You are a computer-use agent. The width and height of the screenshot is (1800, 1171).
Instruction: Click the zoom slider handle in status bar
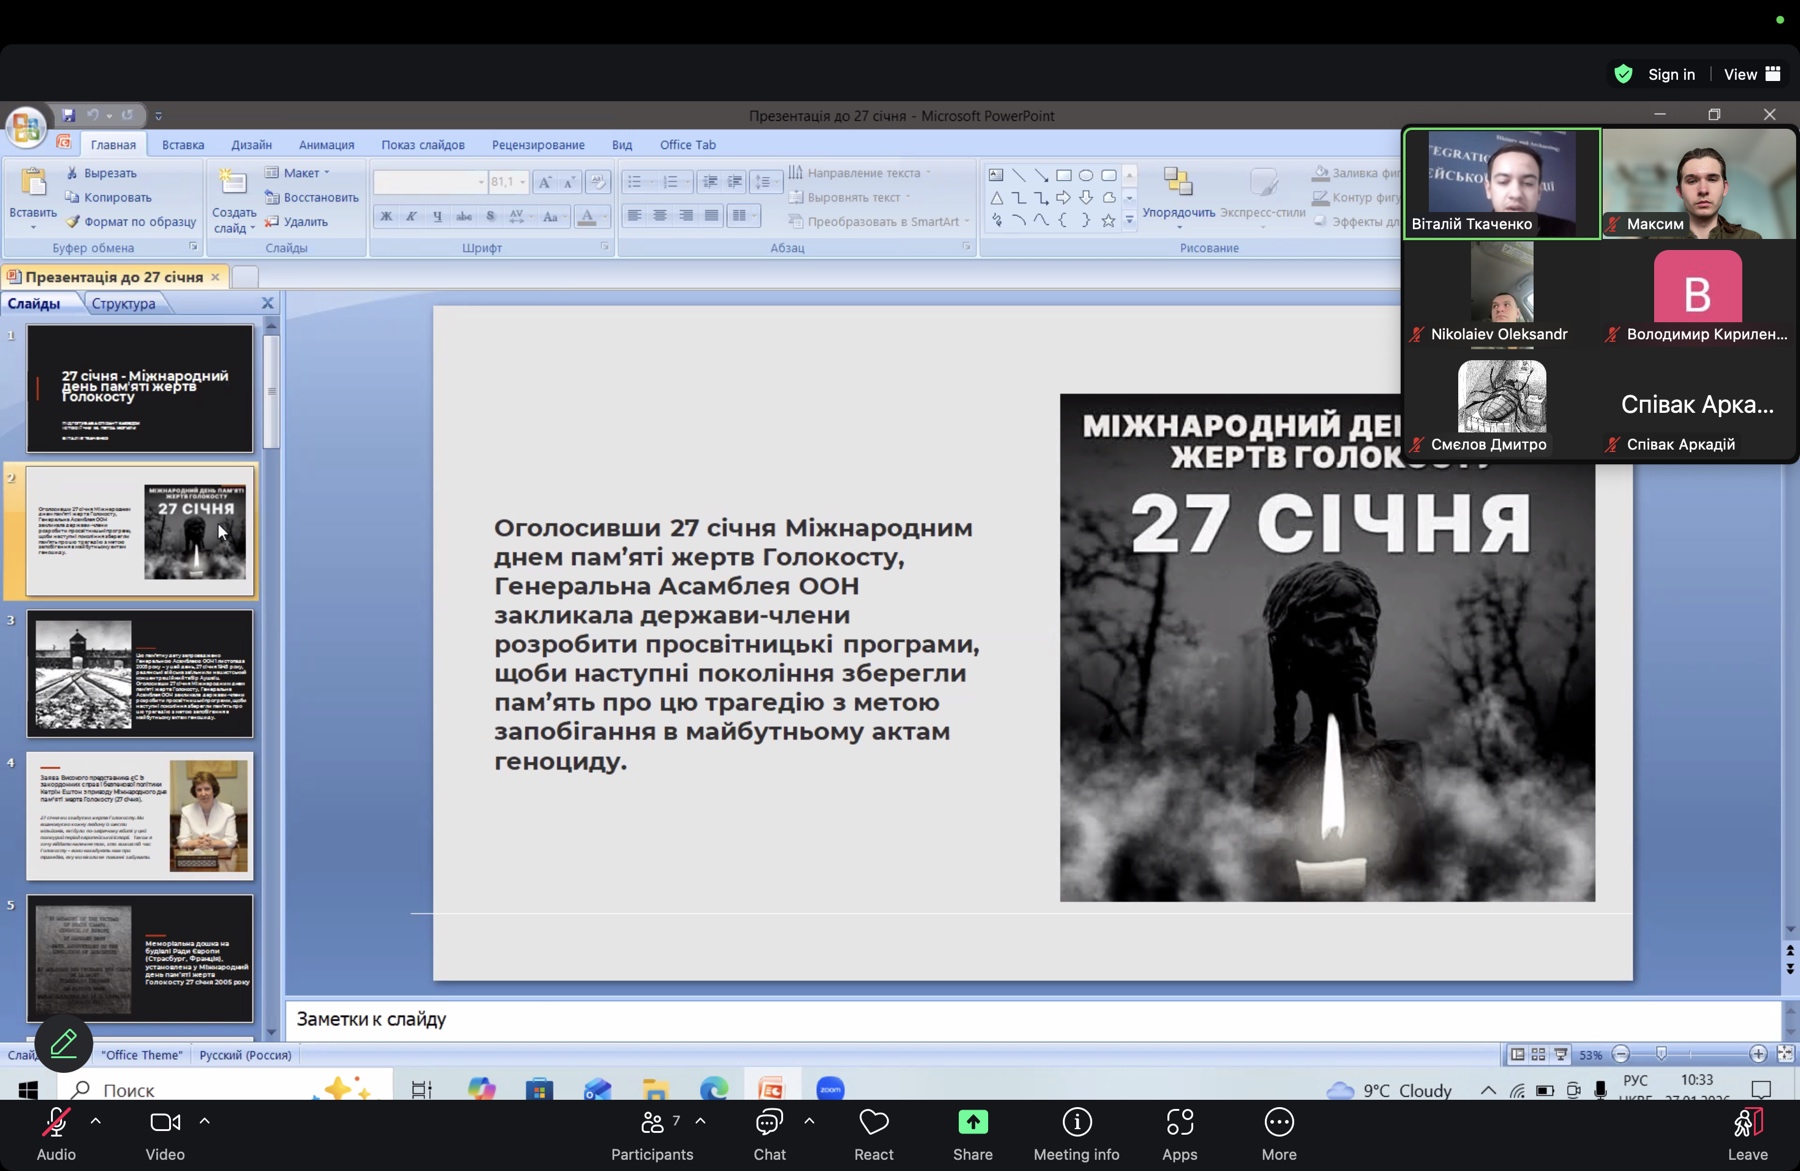point(1661,1054)
